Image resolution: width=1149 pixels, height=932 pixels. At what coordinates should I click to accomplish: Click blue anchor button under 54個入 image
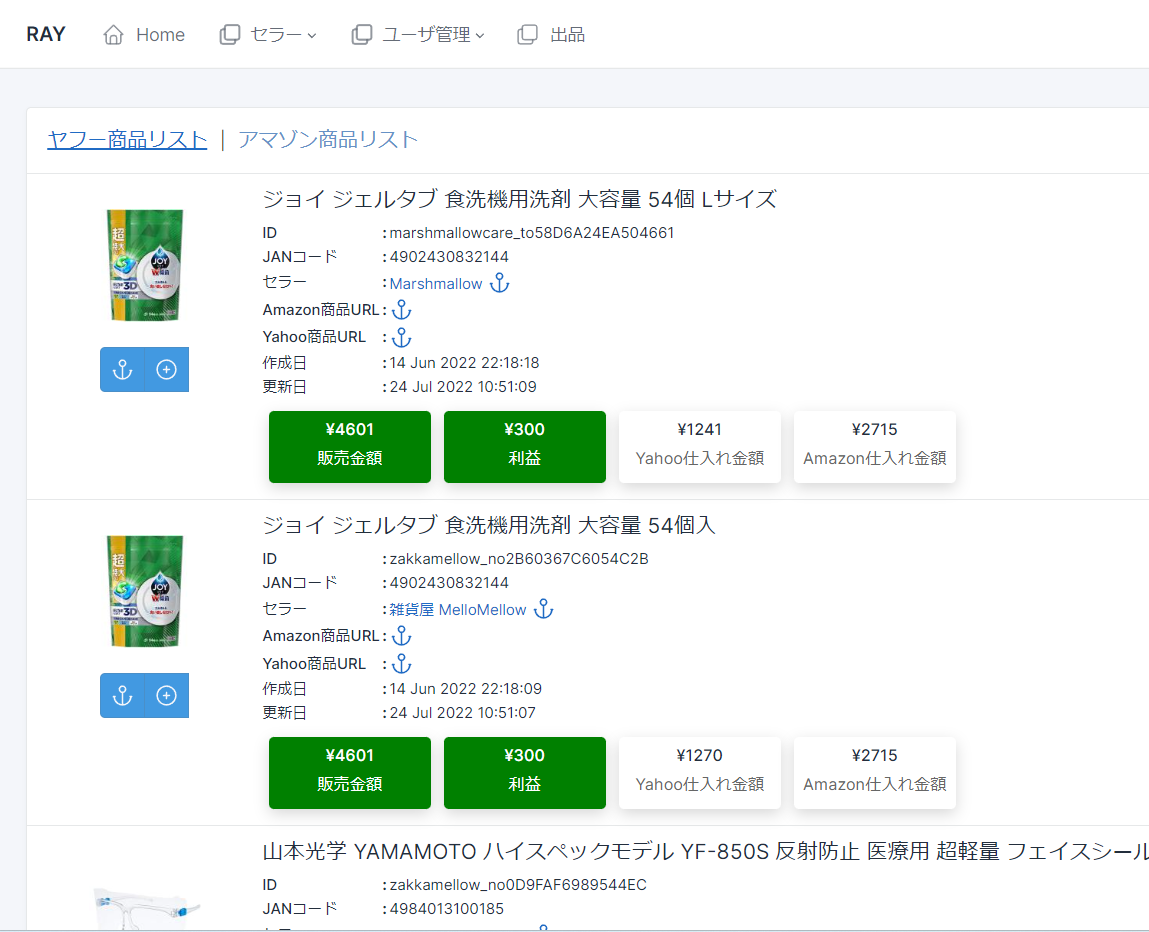[122, 695]
